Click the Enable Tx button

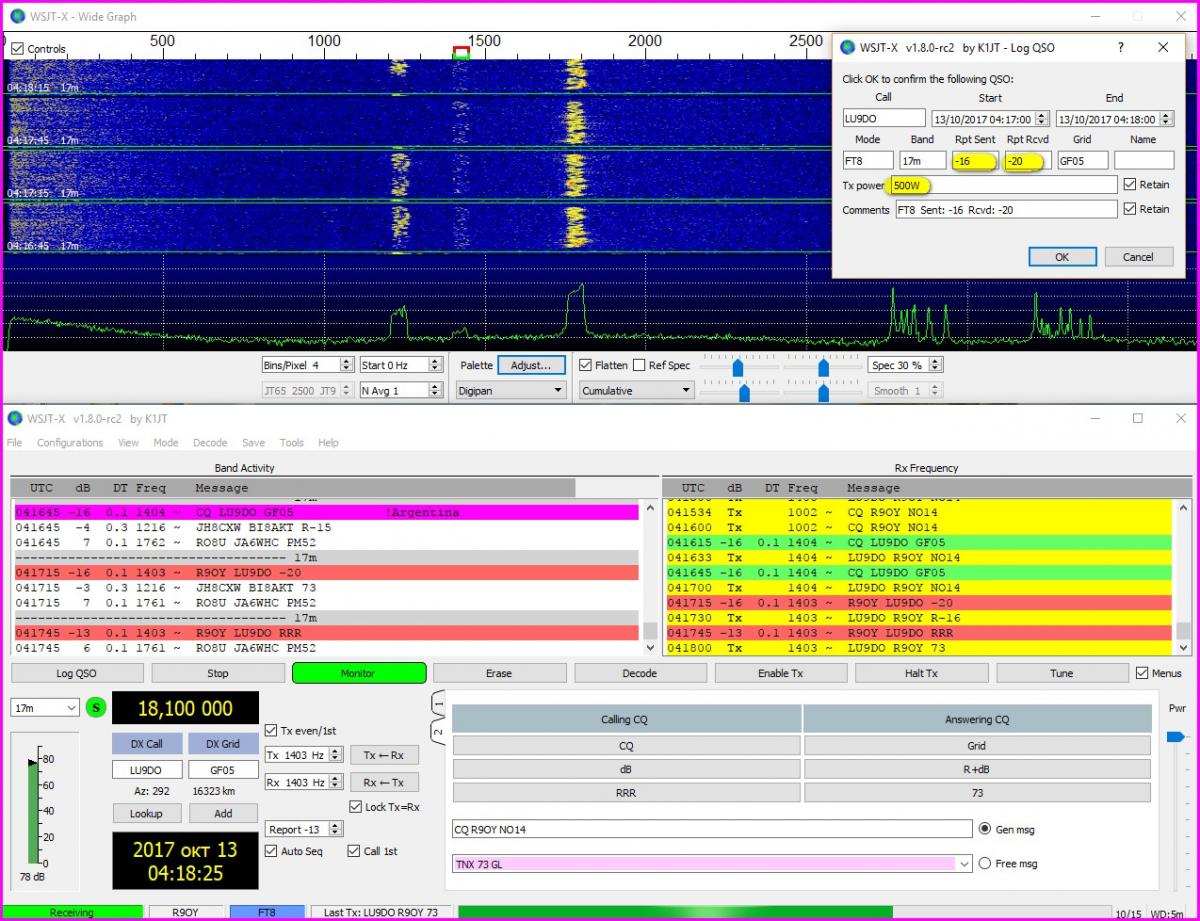pos(780,673)
